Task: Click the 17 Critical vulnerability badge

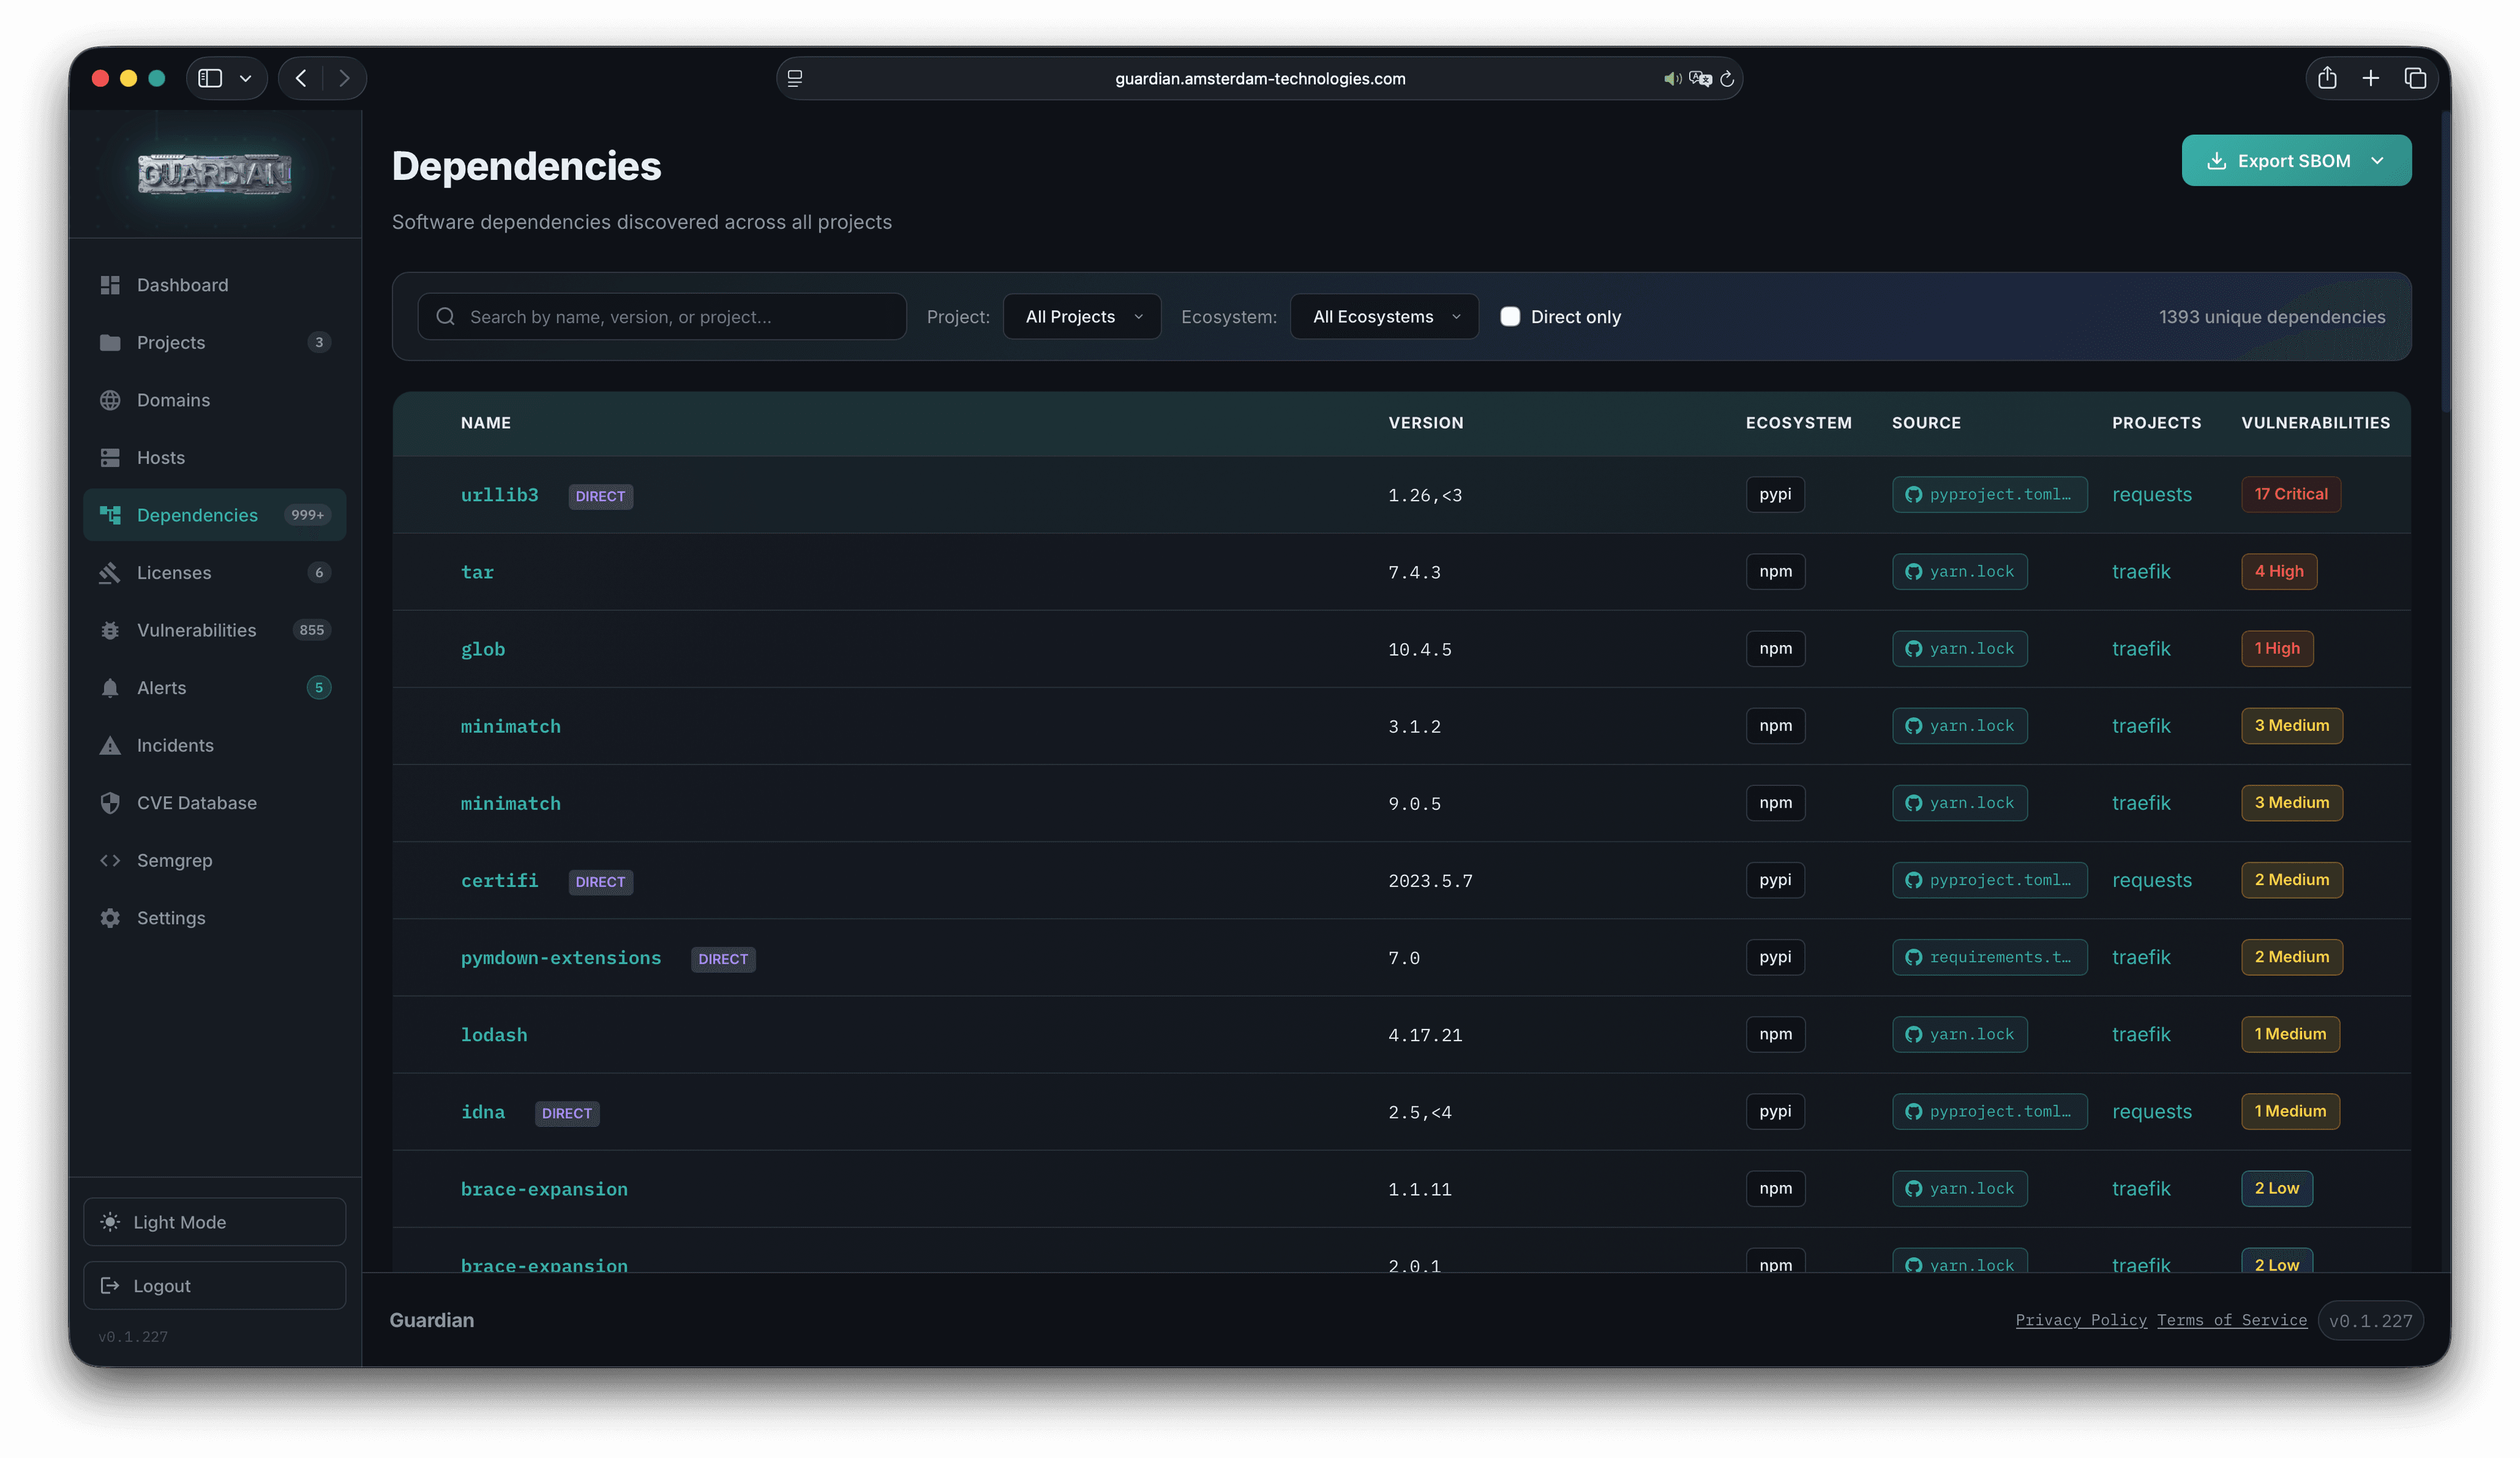Action: point(2290,494)
